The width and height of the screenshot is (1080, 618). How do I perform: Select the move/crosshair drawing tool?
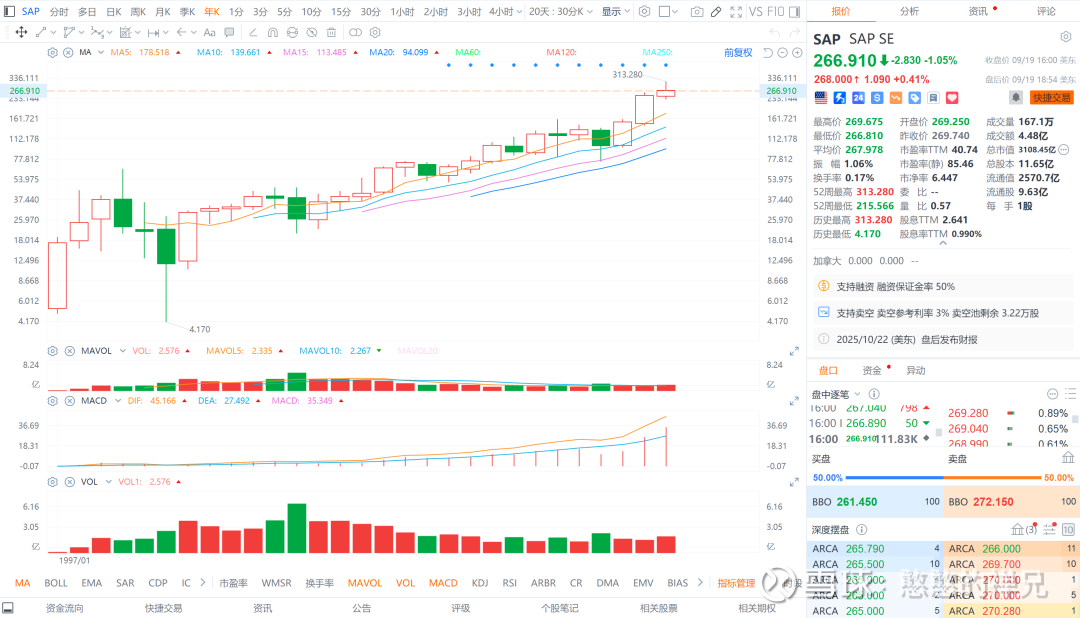click(x=21, y=32)
